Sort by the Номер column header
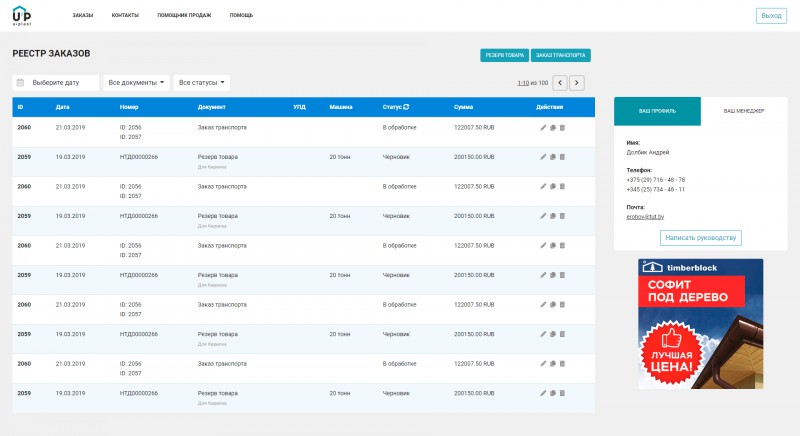 pos(129,107)
